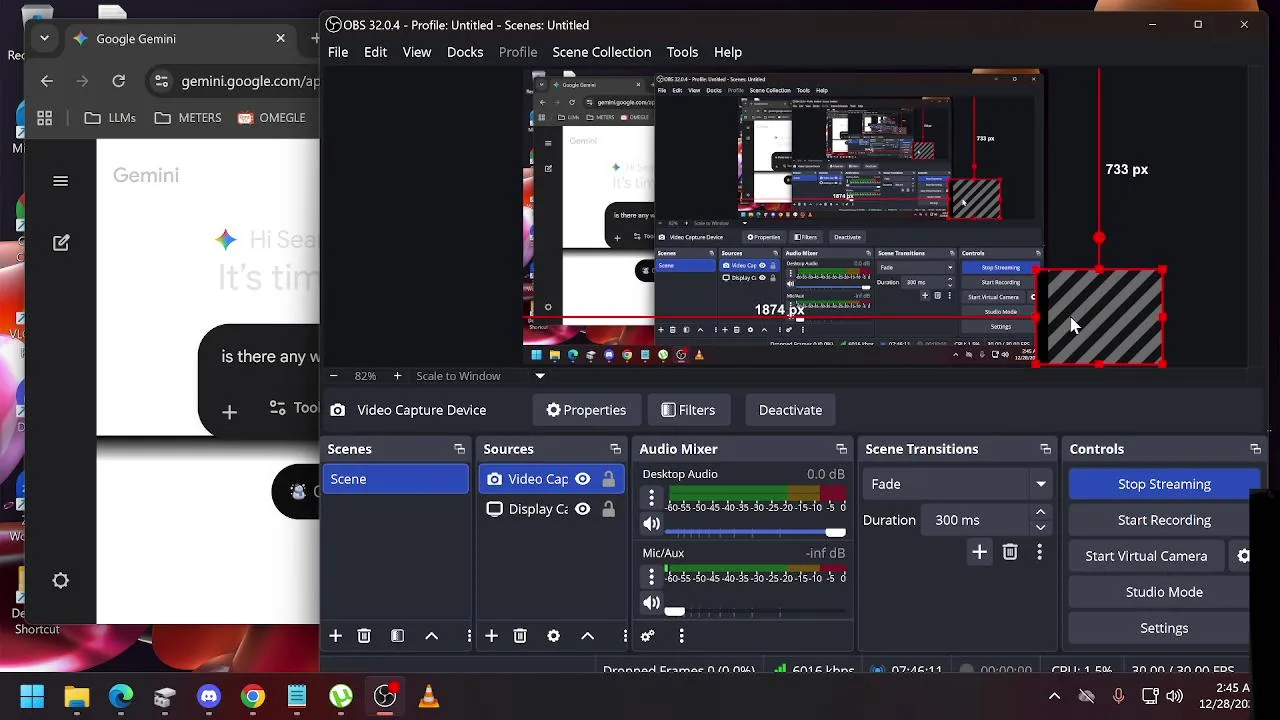This screenshot has height=720, width=1280.
Task: Toggle lock on Display Capture source
Action: click(608, 509)
